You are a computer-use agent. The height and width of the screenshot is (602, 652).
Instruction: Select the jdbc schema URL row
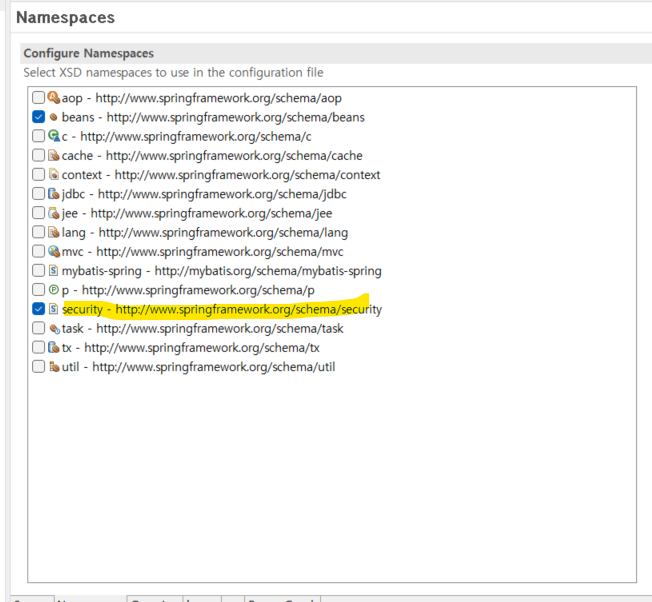pos(204,194)
